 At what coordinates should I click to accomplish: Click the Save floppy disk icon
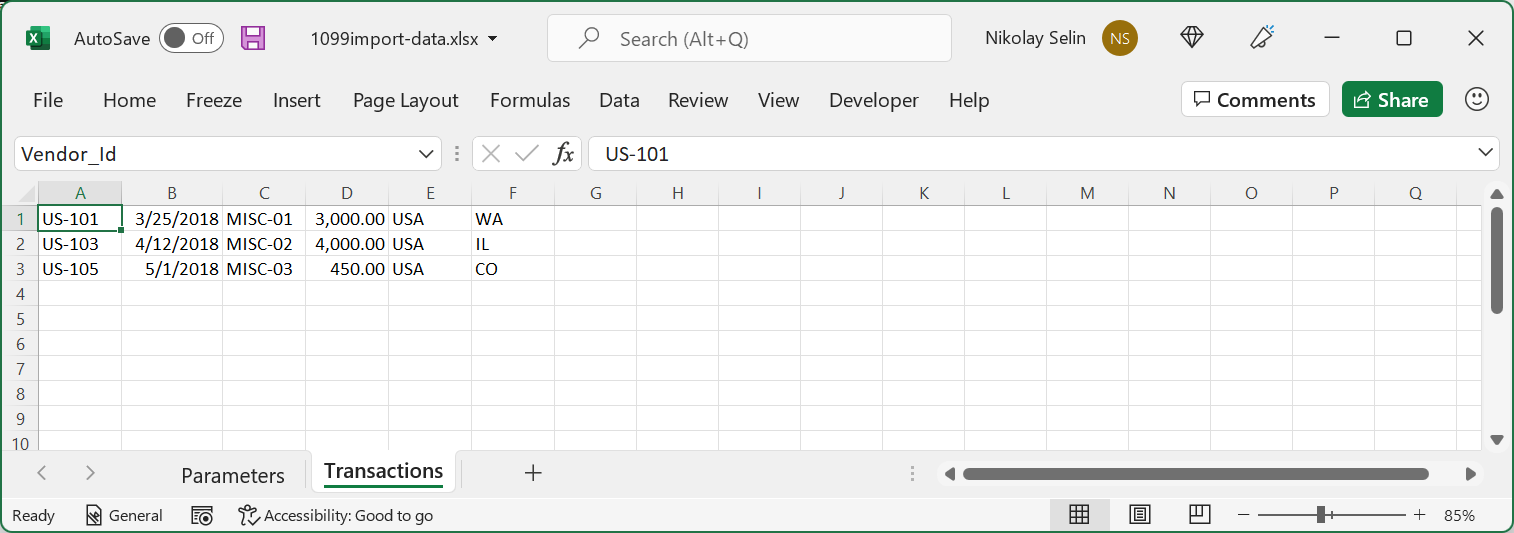point(254,39)
